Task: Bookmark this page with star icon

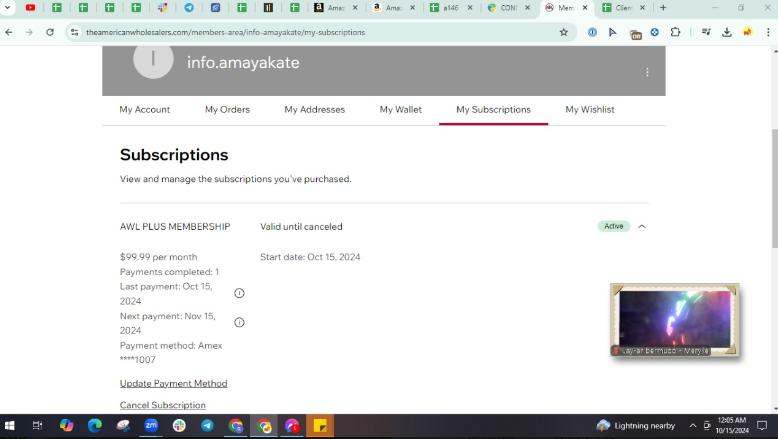Action: pyautogui.click(x=564, y=32)
